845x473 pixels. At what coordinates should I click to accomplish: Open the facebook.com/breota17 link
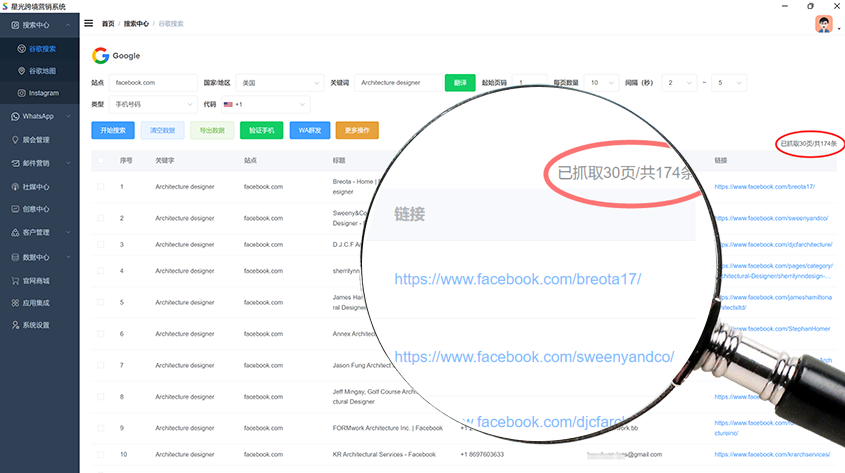tap(764, 186)
